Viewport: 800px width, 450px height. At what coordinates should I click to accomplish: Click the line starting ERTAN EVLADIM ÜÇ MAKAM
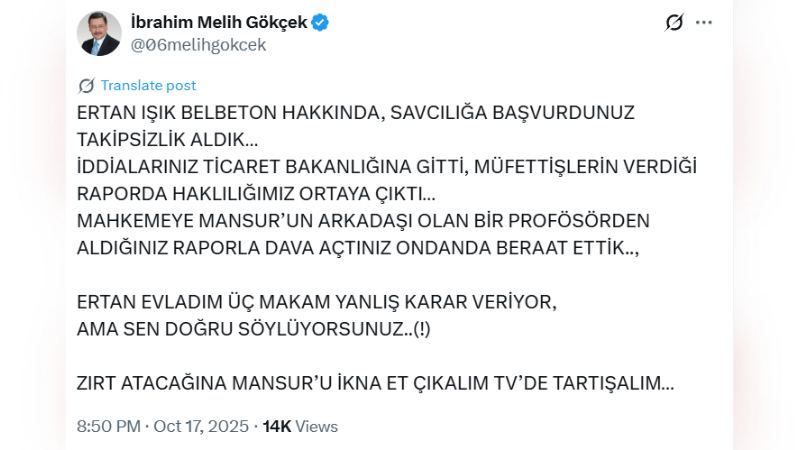pos(315,302)
